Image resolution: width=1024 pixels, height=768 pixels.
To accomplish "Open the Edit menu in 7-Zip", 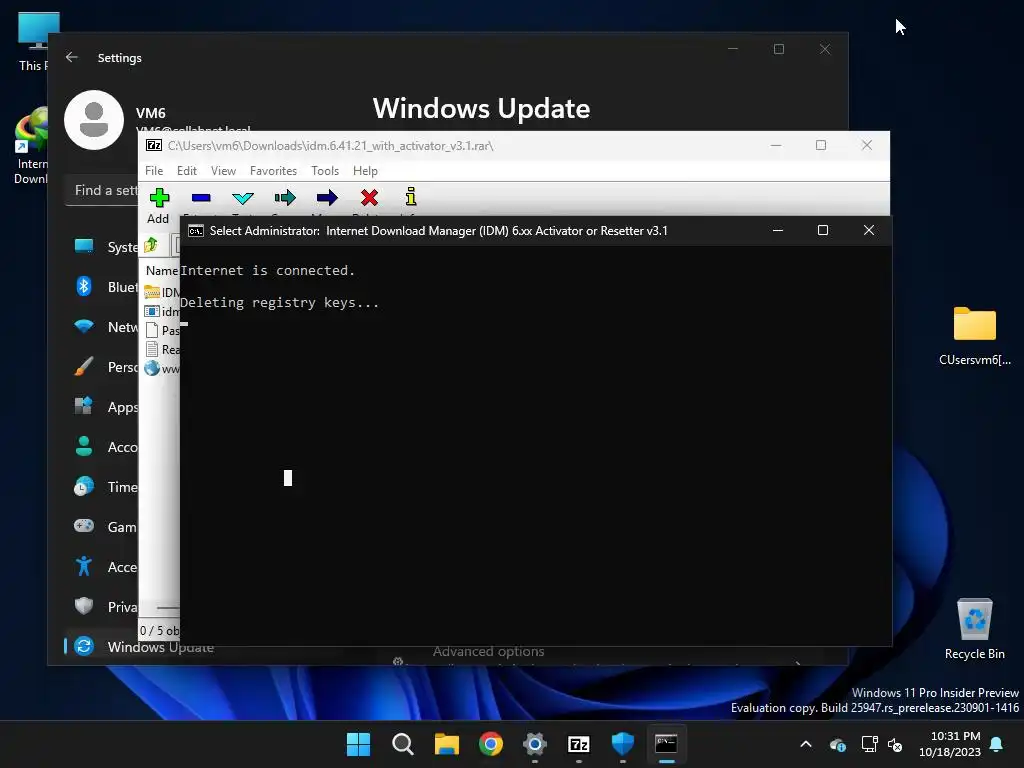I will (187, 170).
